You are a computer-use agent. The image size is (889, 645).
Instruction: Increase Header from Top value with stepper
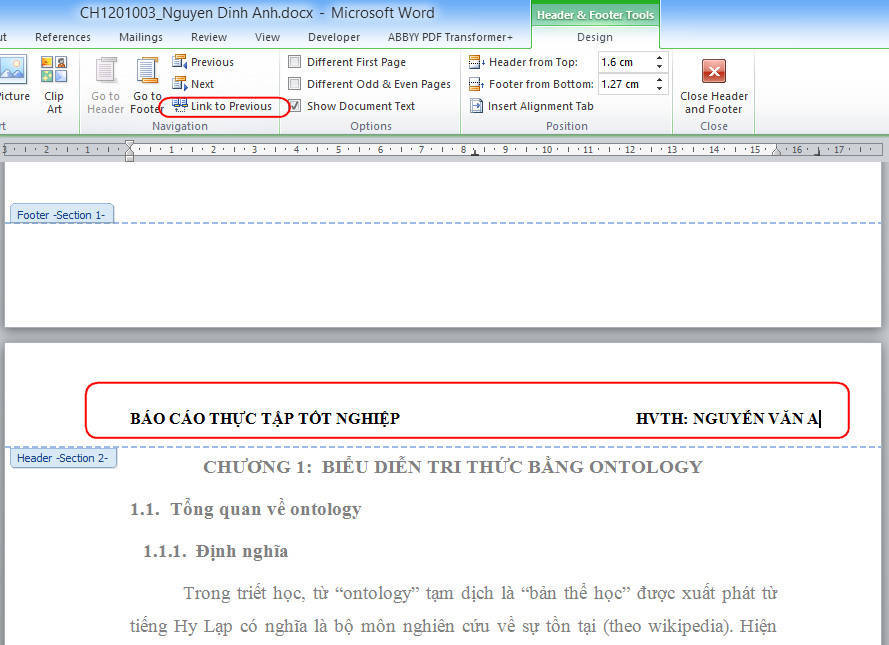tap(658, 56)
